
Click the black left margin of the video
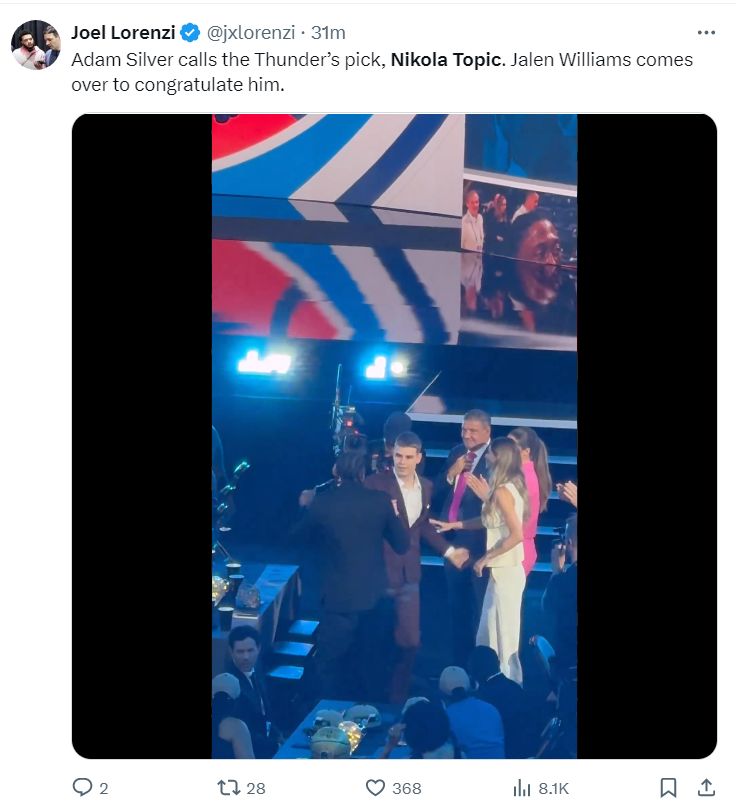[141, 436]
